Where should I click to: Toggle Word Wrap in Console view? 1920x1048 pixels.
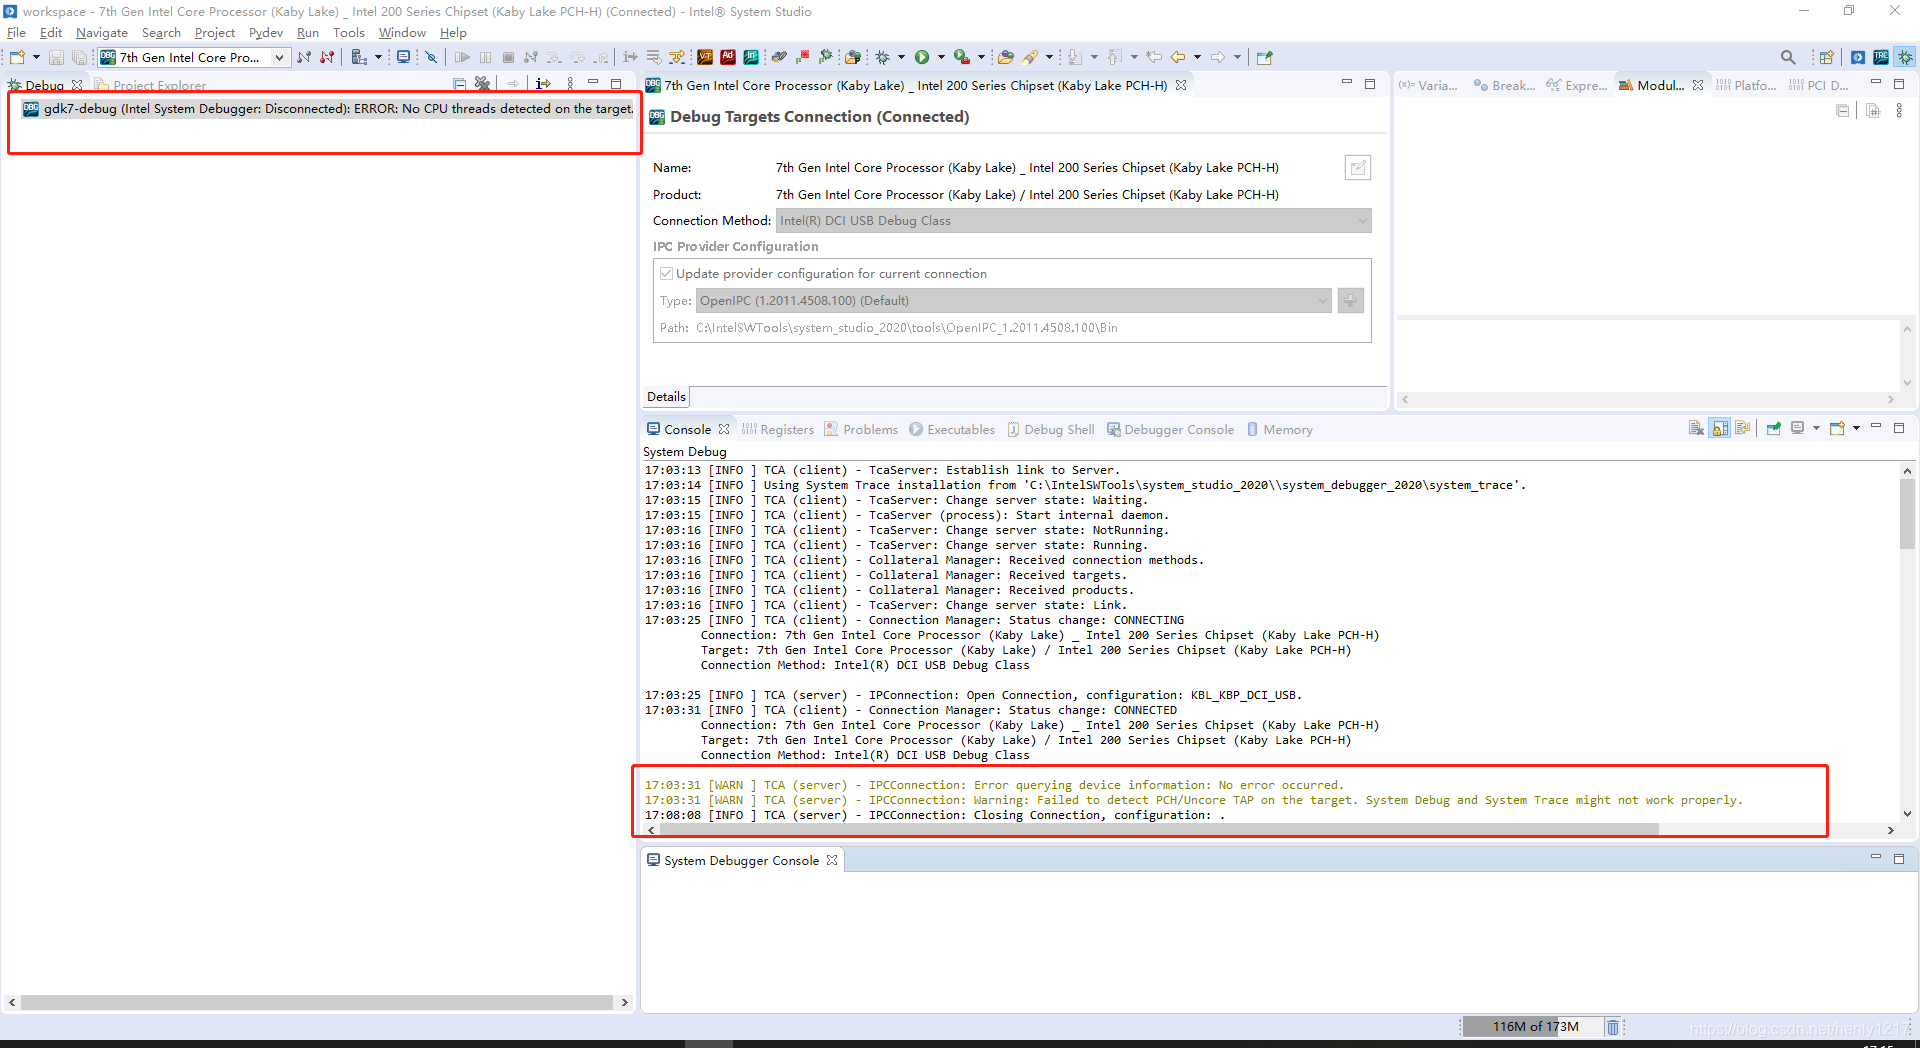(1743, 428)
